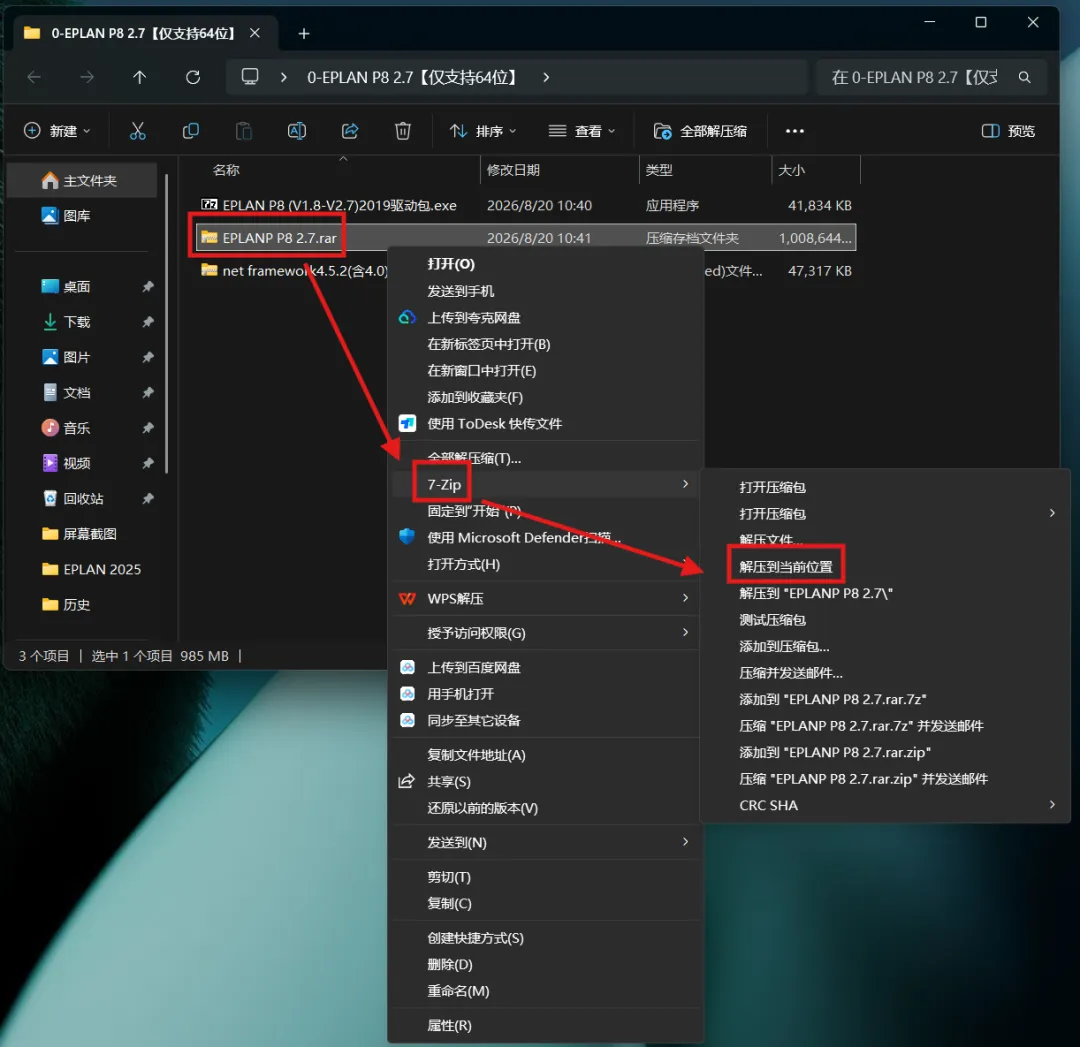
Task: Click the Quark cloud upload icon
Action: [x=407, y=318]
